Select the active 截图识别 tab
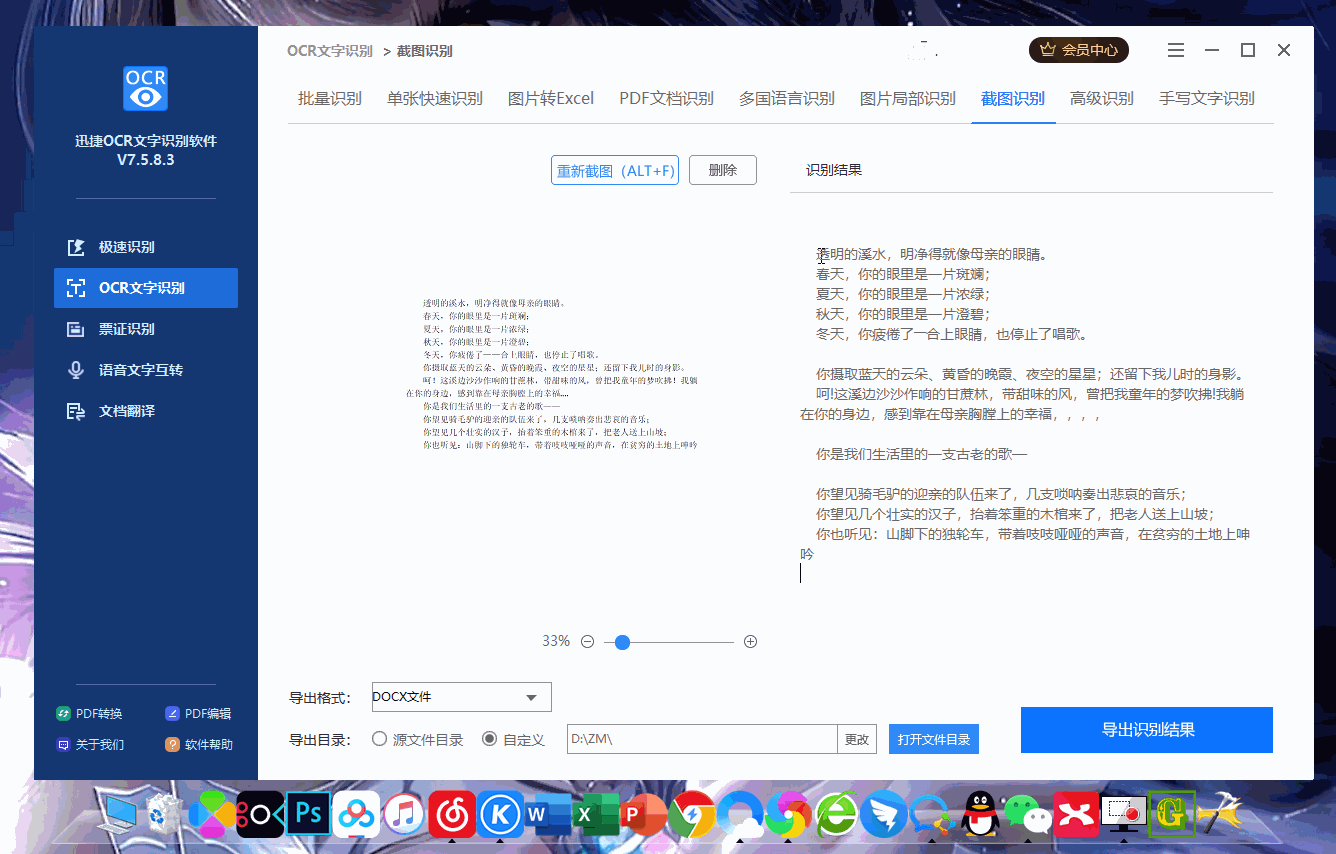1336x854 pixels. pos(1013,98)
